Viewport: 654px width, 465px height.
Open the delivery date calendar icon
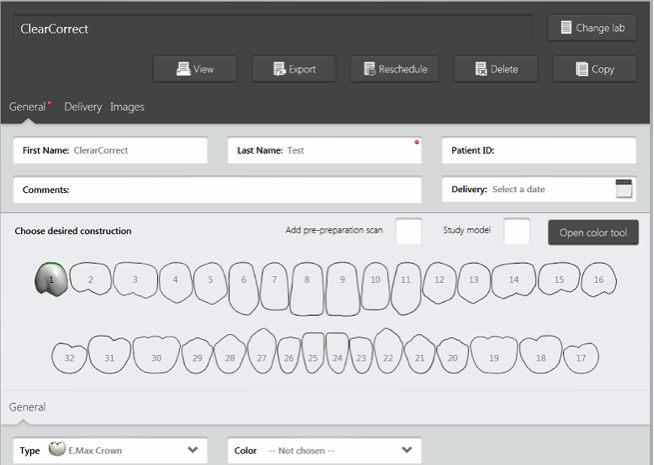pyautogui.click(x=624, y=189)
